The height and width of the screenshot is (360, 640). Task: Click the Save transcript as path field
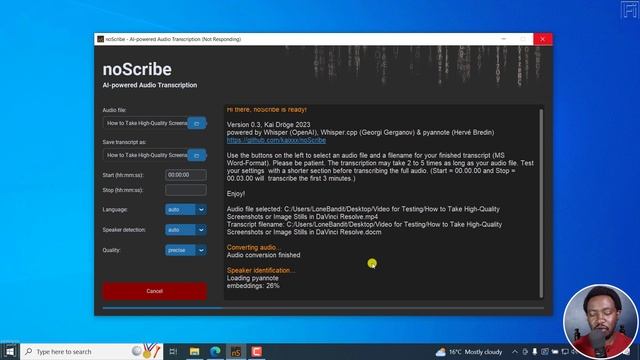[145, 156]
